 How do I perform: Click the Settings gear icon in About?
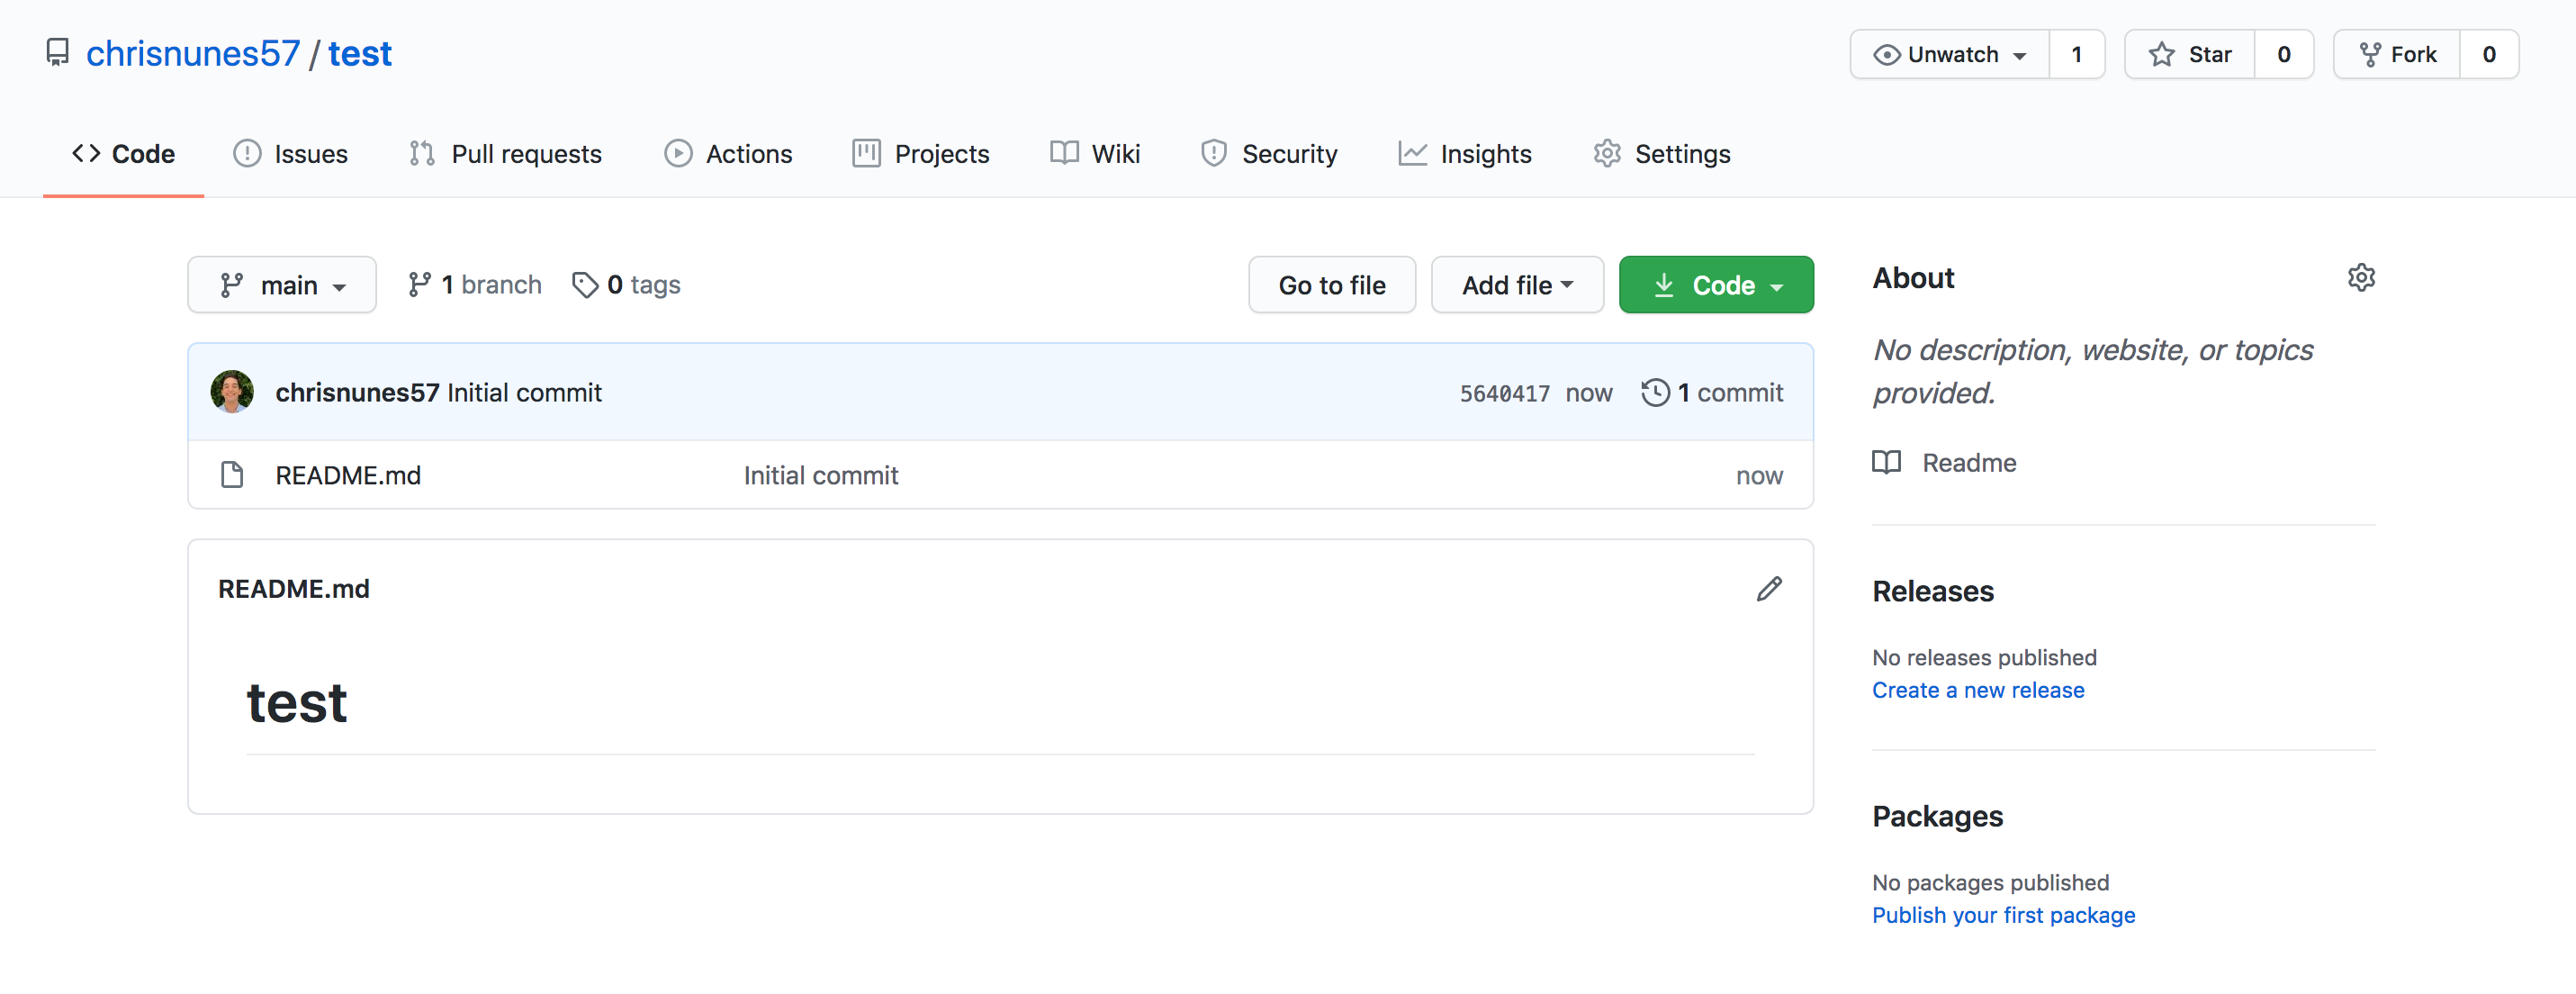pos(2361,279)
